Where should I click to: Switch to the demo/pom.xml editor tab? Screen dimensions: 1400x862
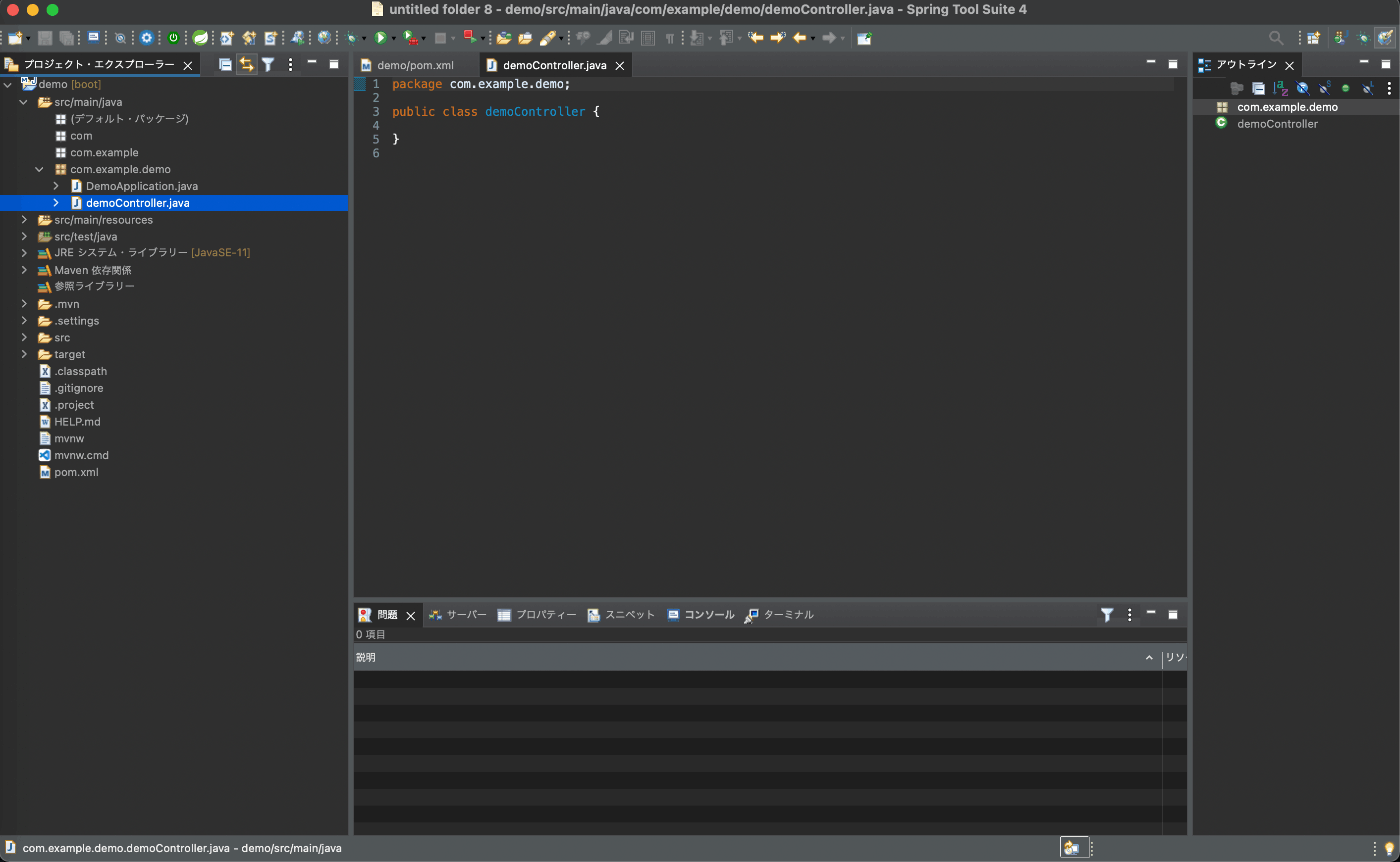pos(415,65)
